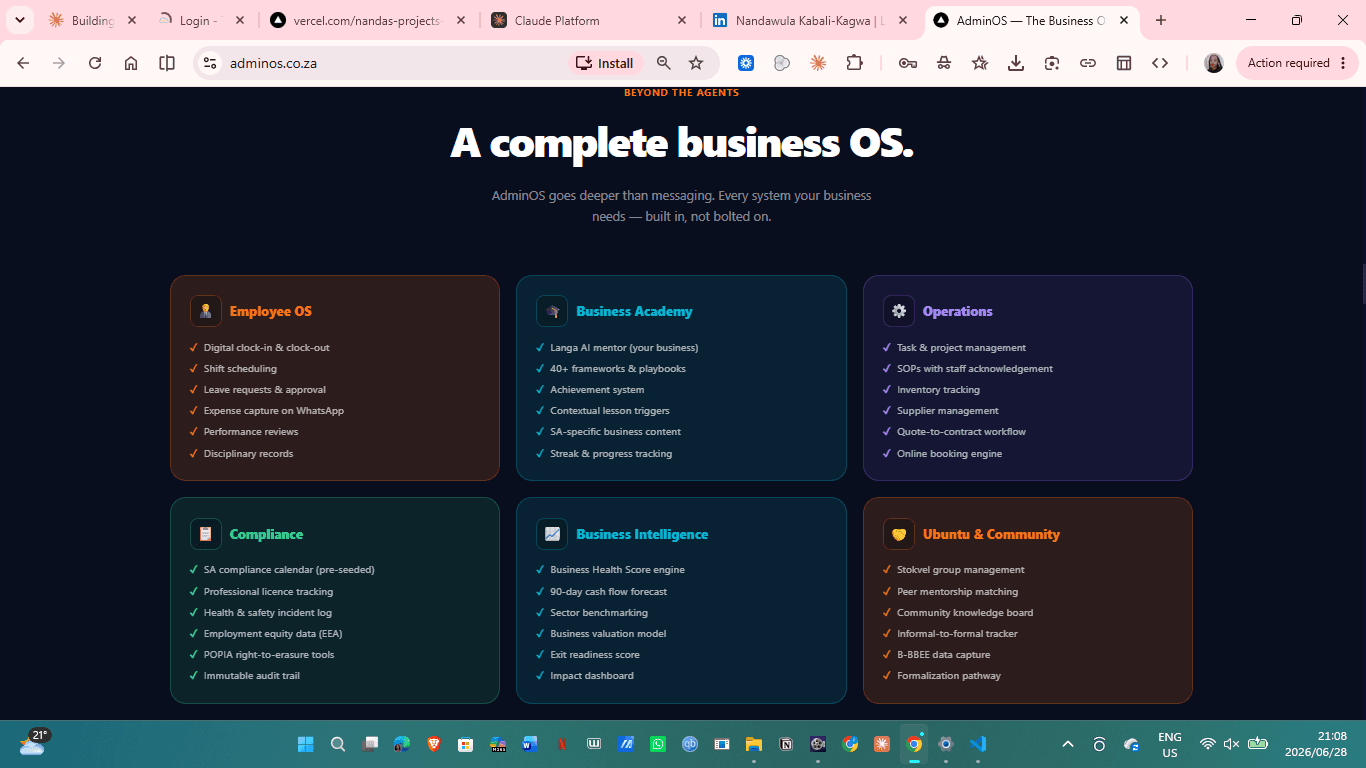The height and width of the screenshot is (768, 1366).
Task: Switch to the Nandawula Kabali-Kagwa LinkedIn tab
Action: point(810,20)
